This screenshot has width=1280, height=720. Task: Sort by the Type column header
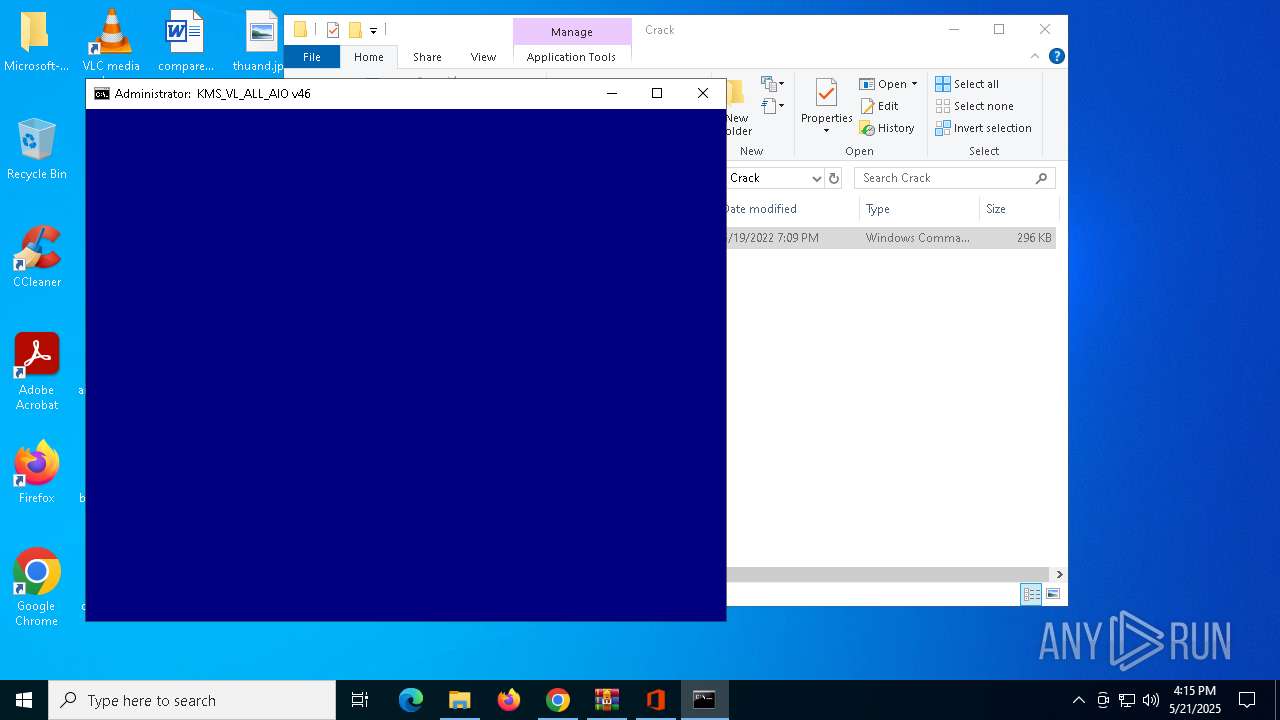pos(919,209)
